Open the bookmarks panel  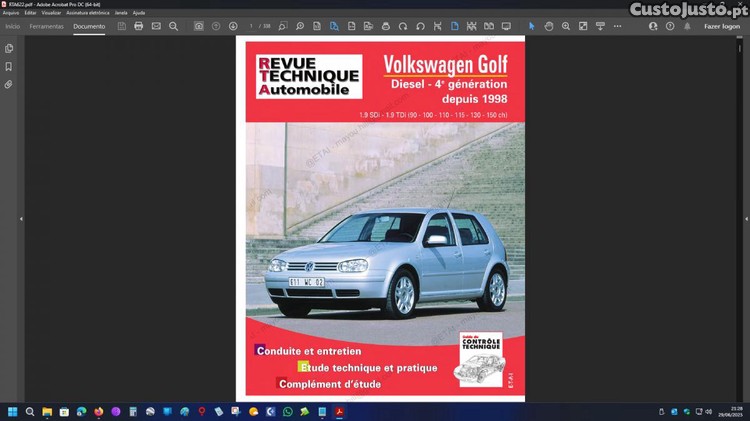click(x=9, y=66)
